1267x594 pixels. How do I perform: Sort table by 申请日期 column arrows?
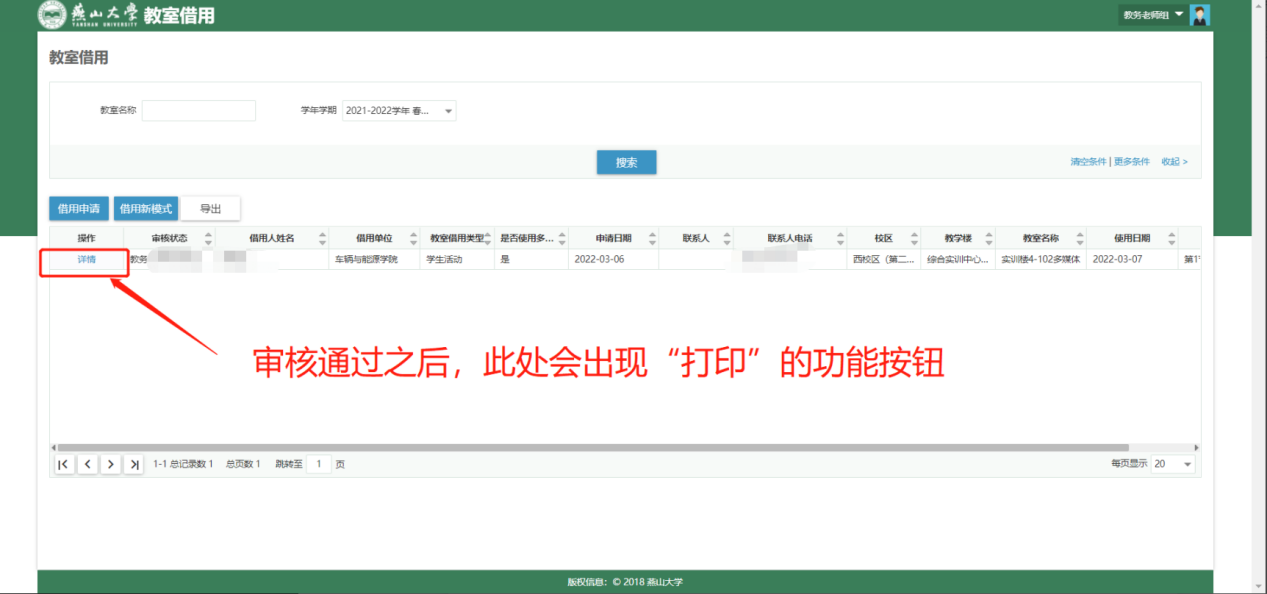coord(652,239)
